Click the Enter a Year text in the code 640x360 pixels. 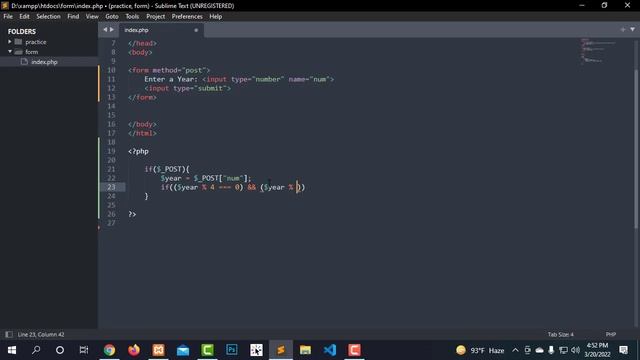[x=171, y=79]
